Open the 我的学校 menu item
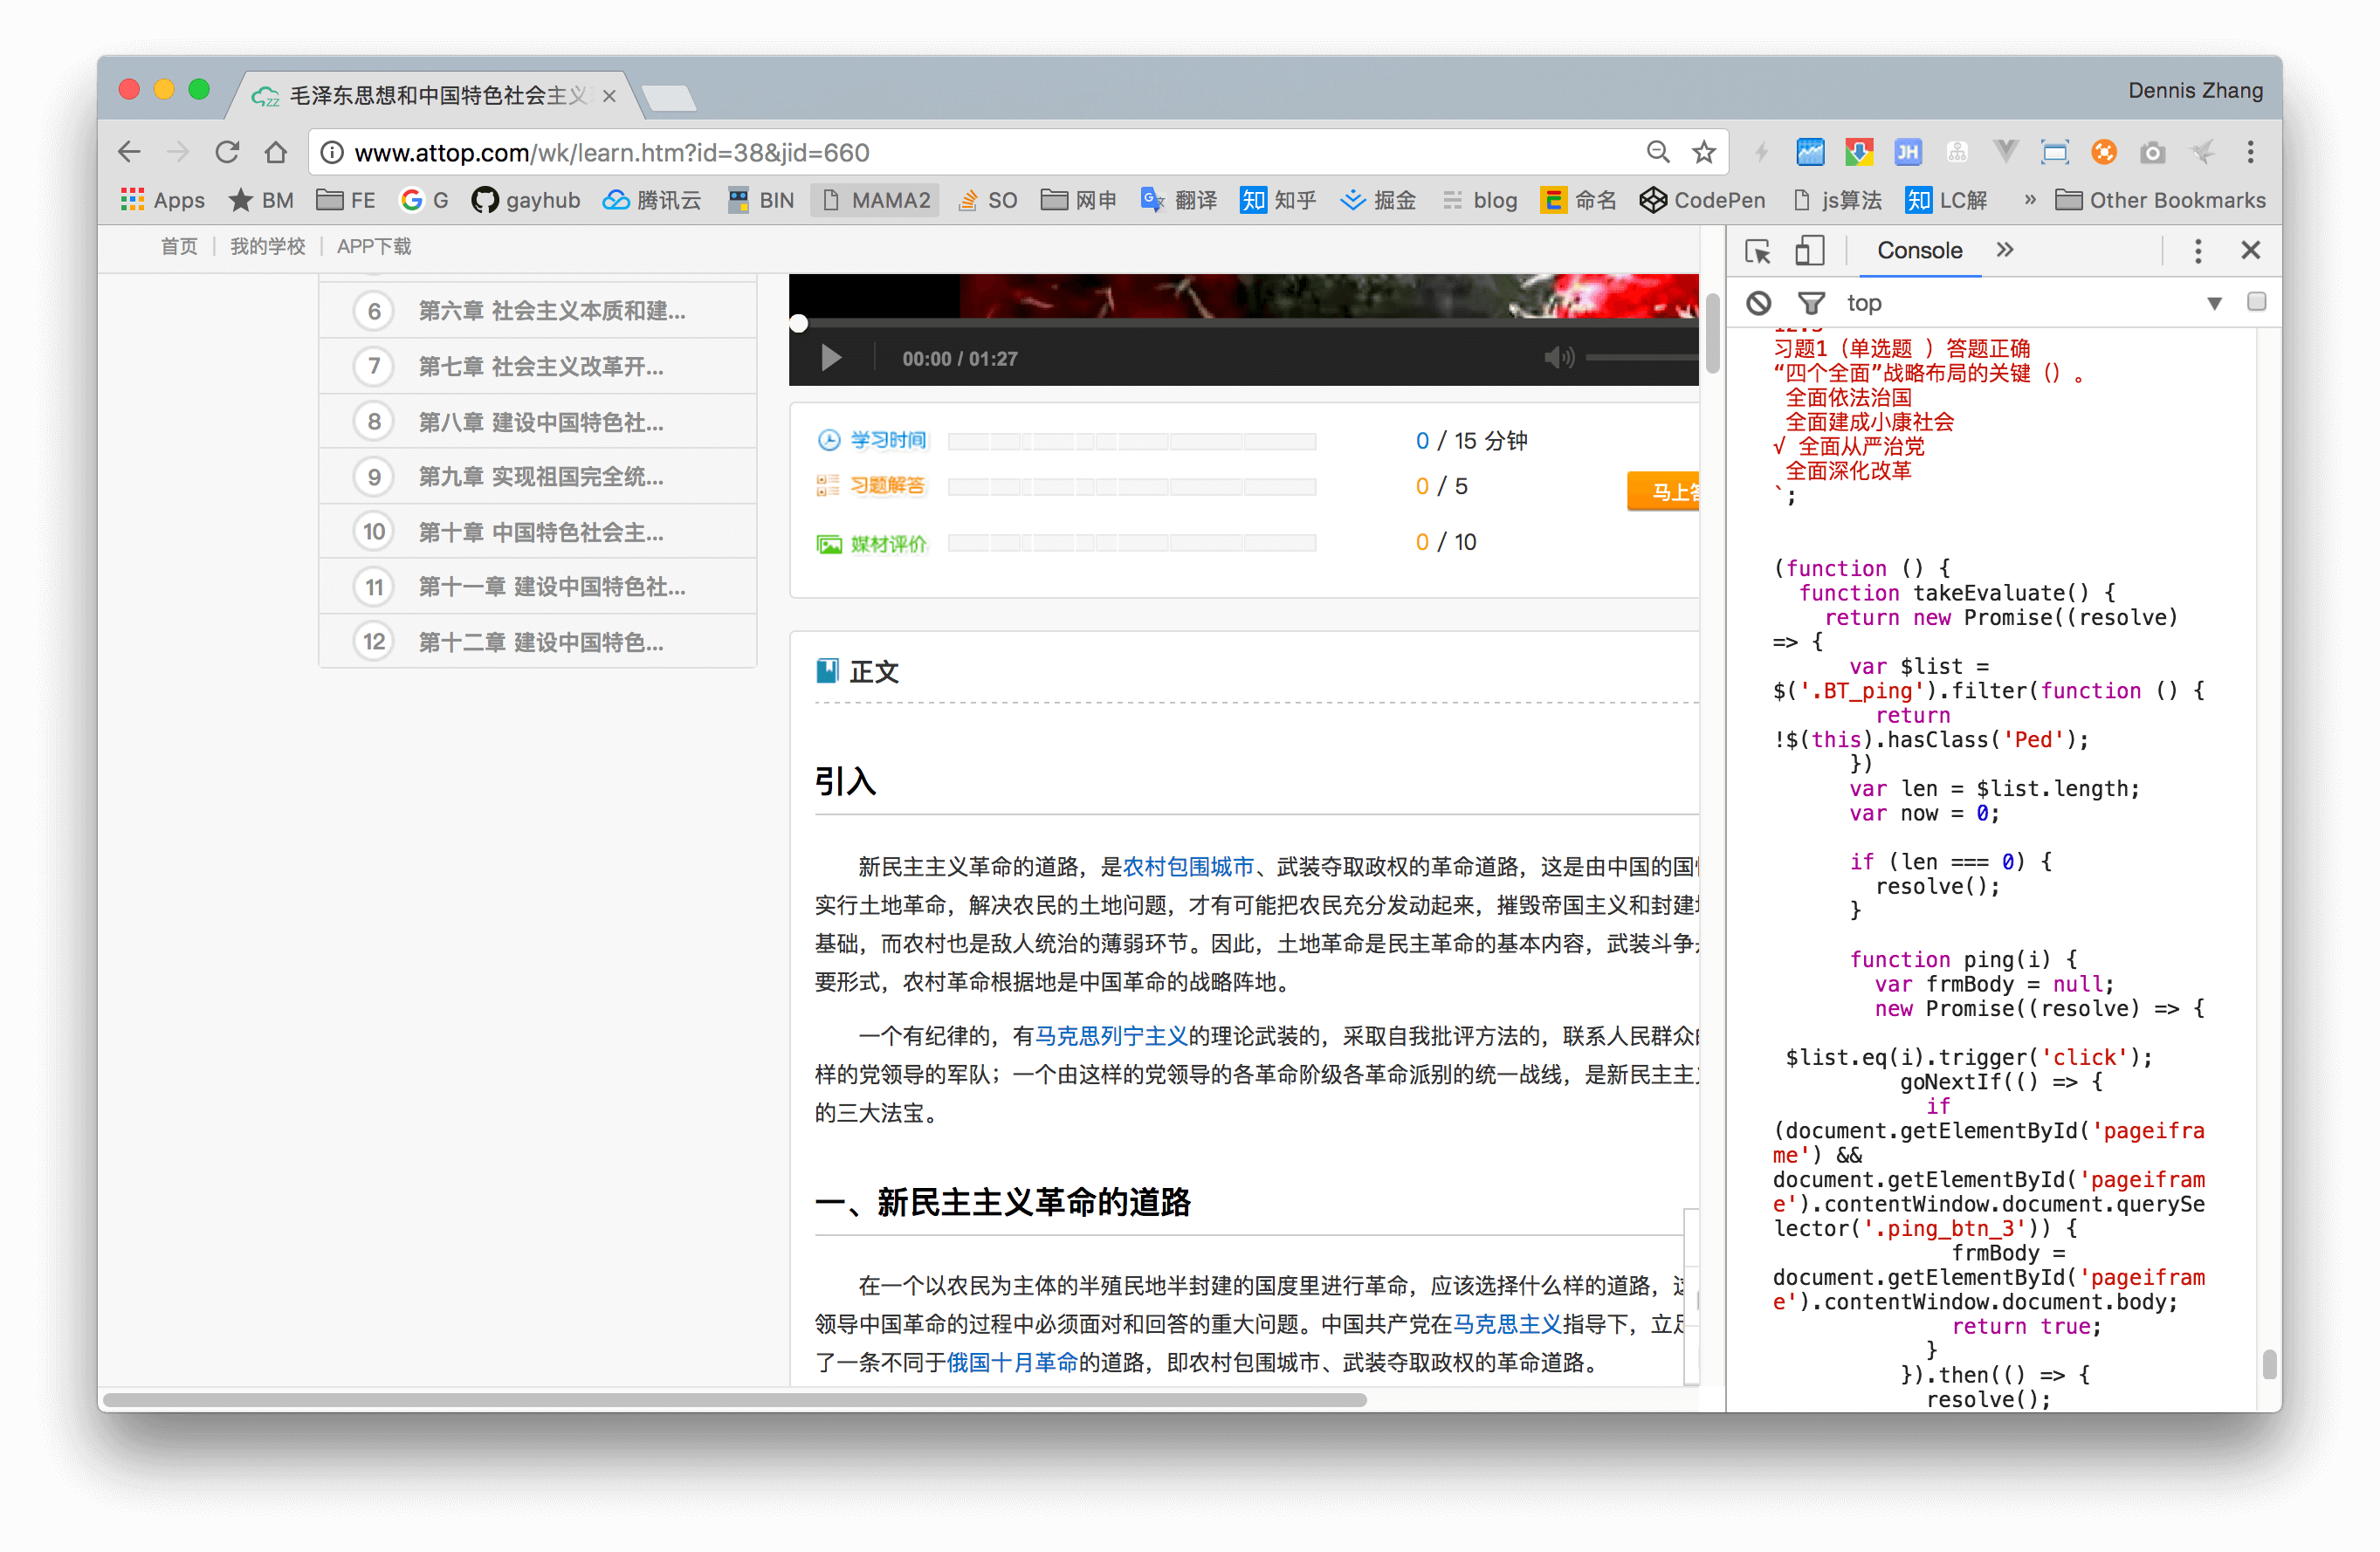The width and height of the screenshot is (2380, 1552). pyautogui.click(x=267, y=246)
